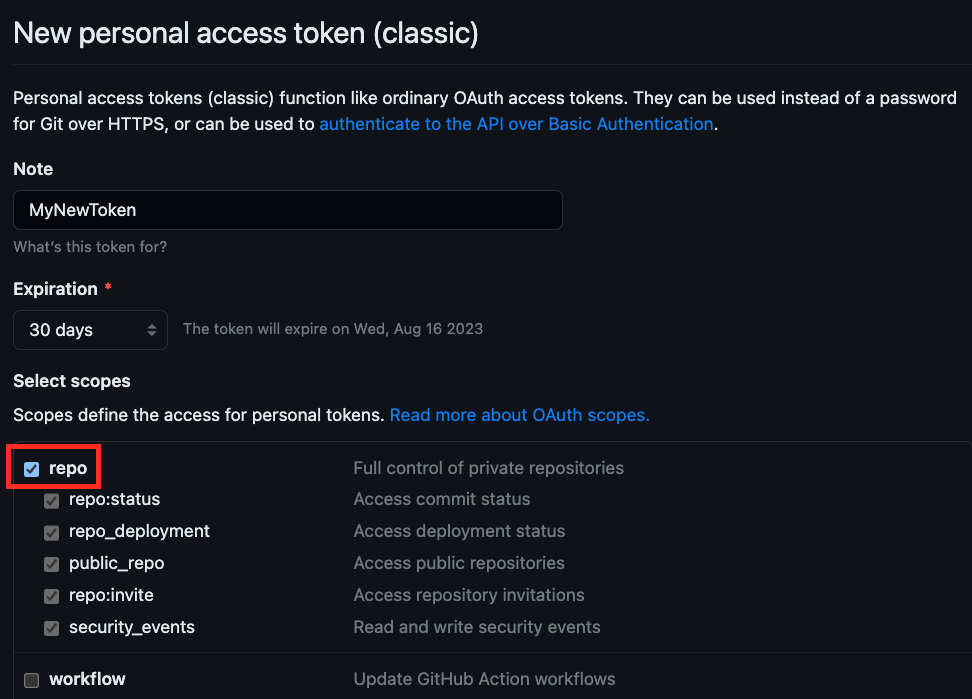Click the Select scopes heading
The image size is (972, 699).
72,381
